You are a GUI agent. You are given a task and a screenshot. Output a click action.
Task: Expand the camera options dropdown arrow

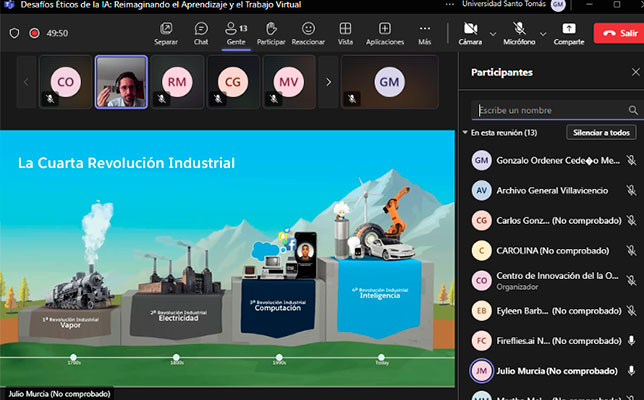pos(493,33)
